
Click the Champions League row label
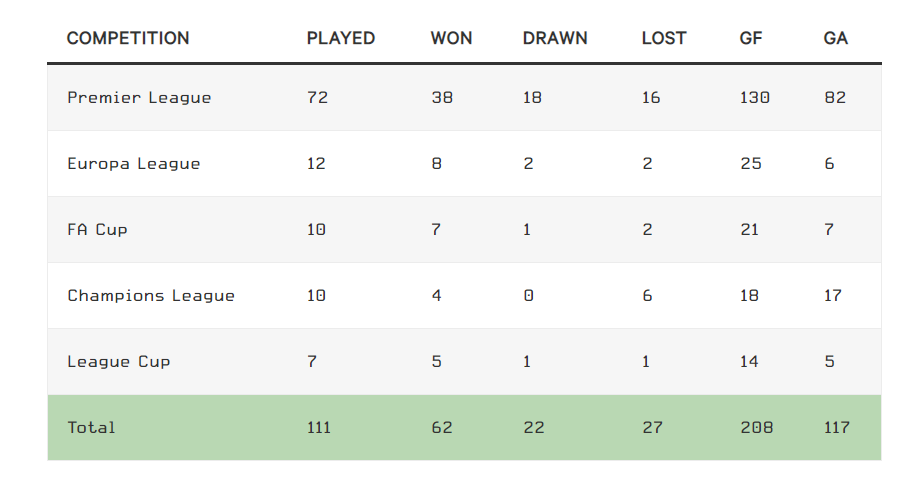[x=151, y=296]
